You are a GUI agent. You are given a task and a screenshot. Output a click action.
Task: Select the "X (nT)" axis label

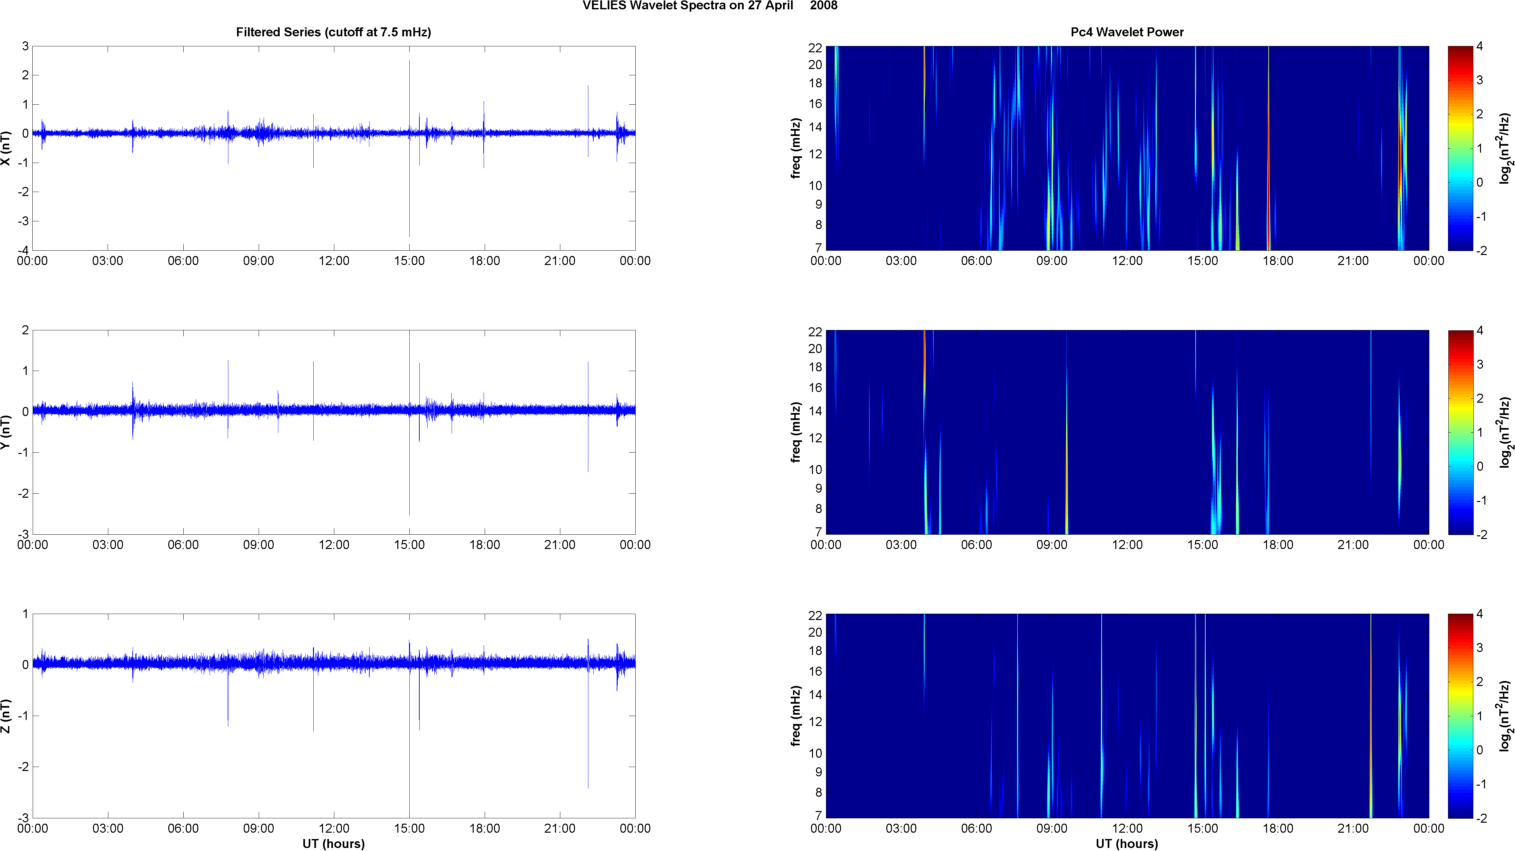6,148
